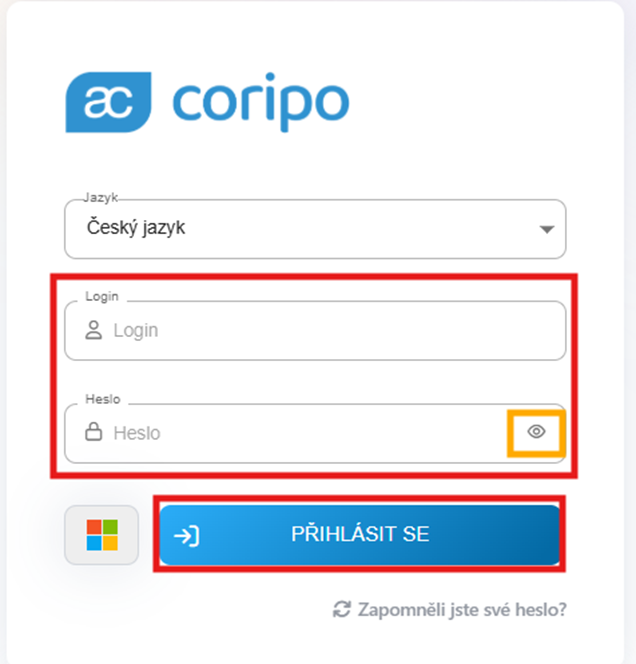The image size is (636, 664).
Task: Click the grey Heslo placeholder text
Action: coord(137,433)
